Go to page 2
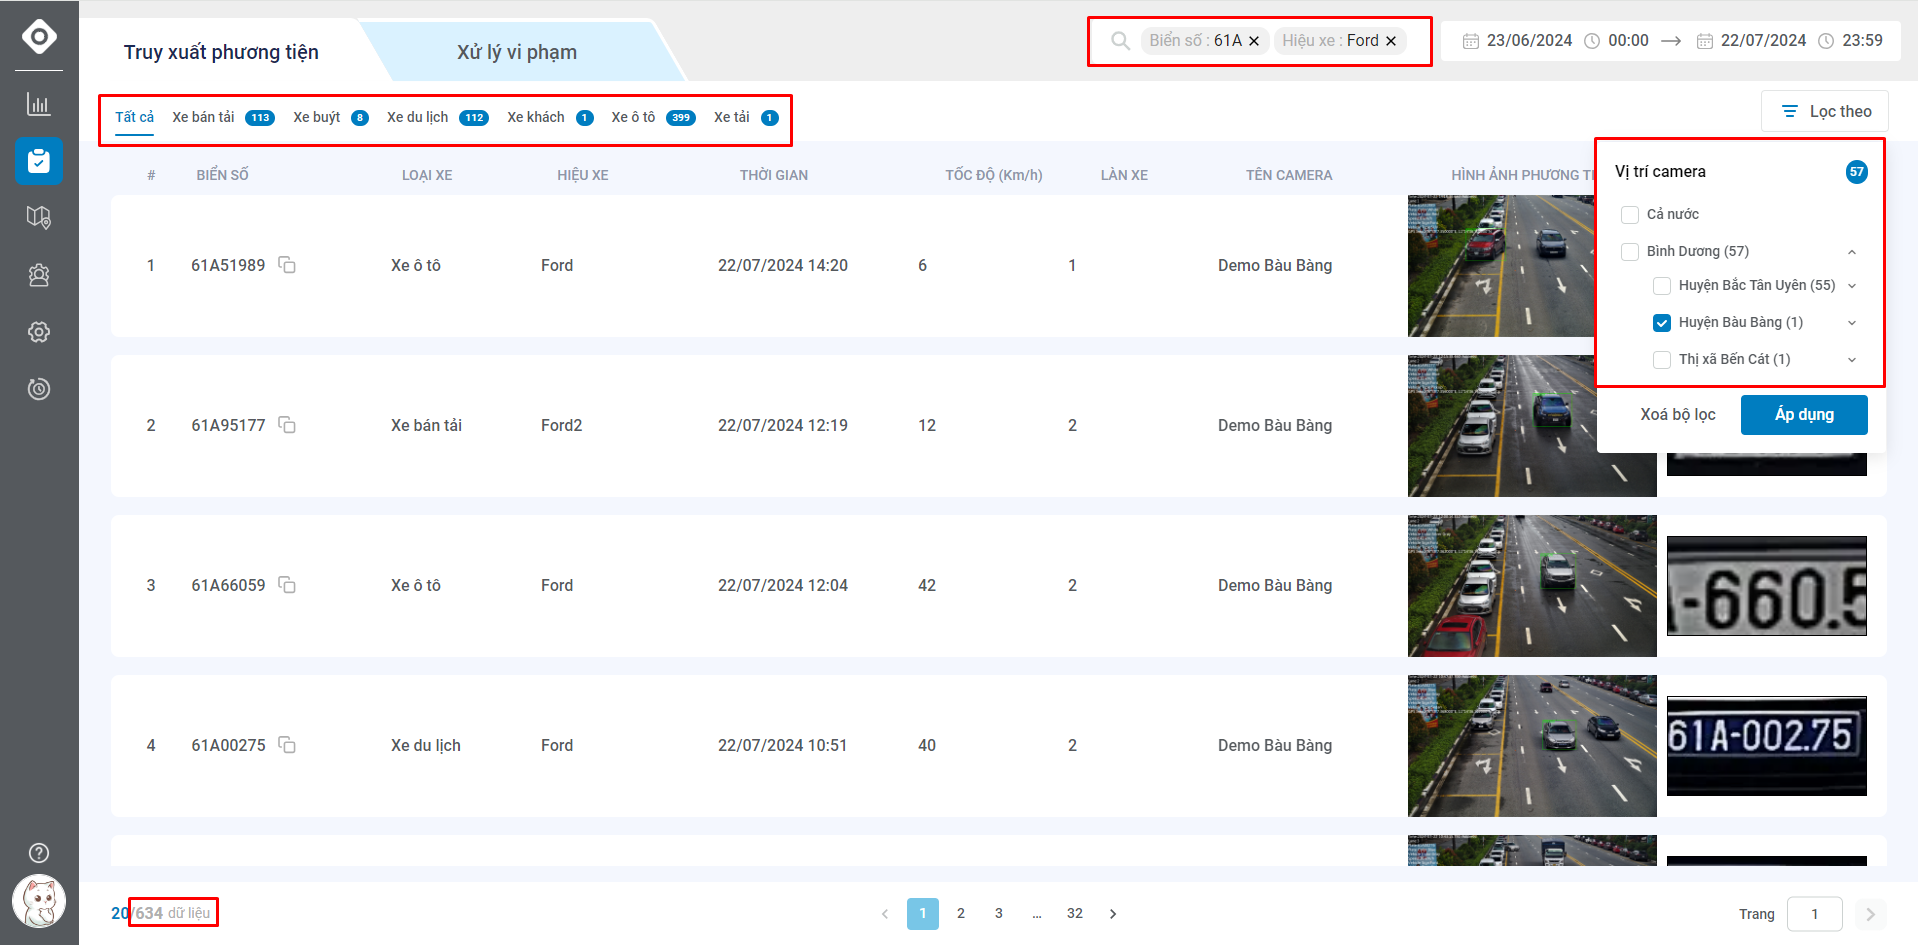Viewport: 1918px width, 945px height. click(961, 914)
